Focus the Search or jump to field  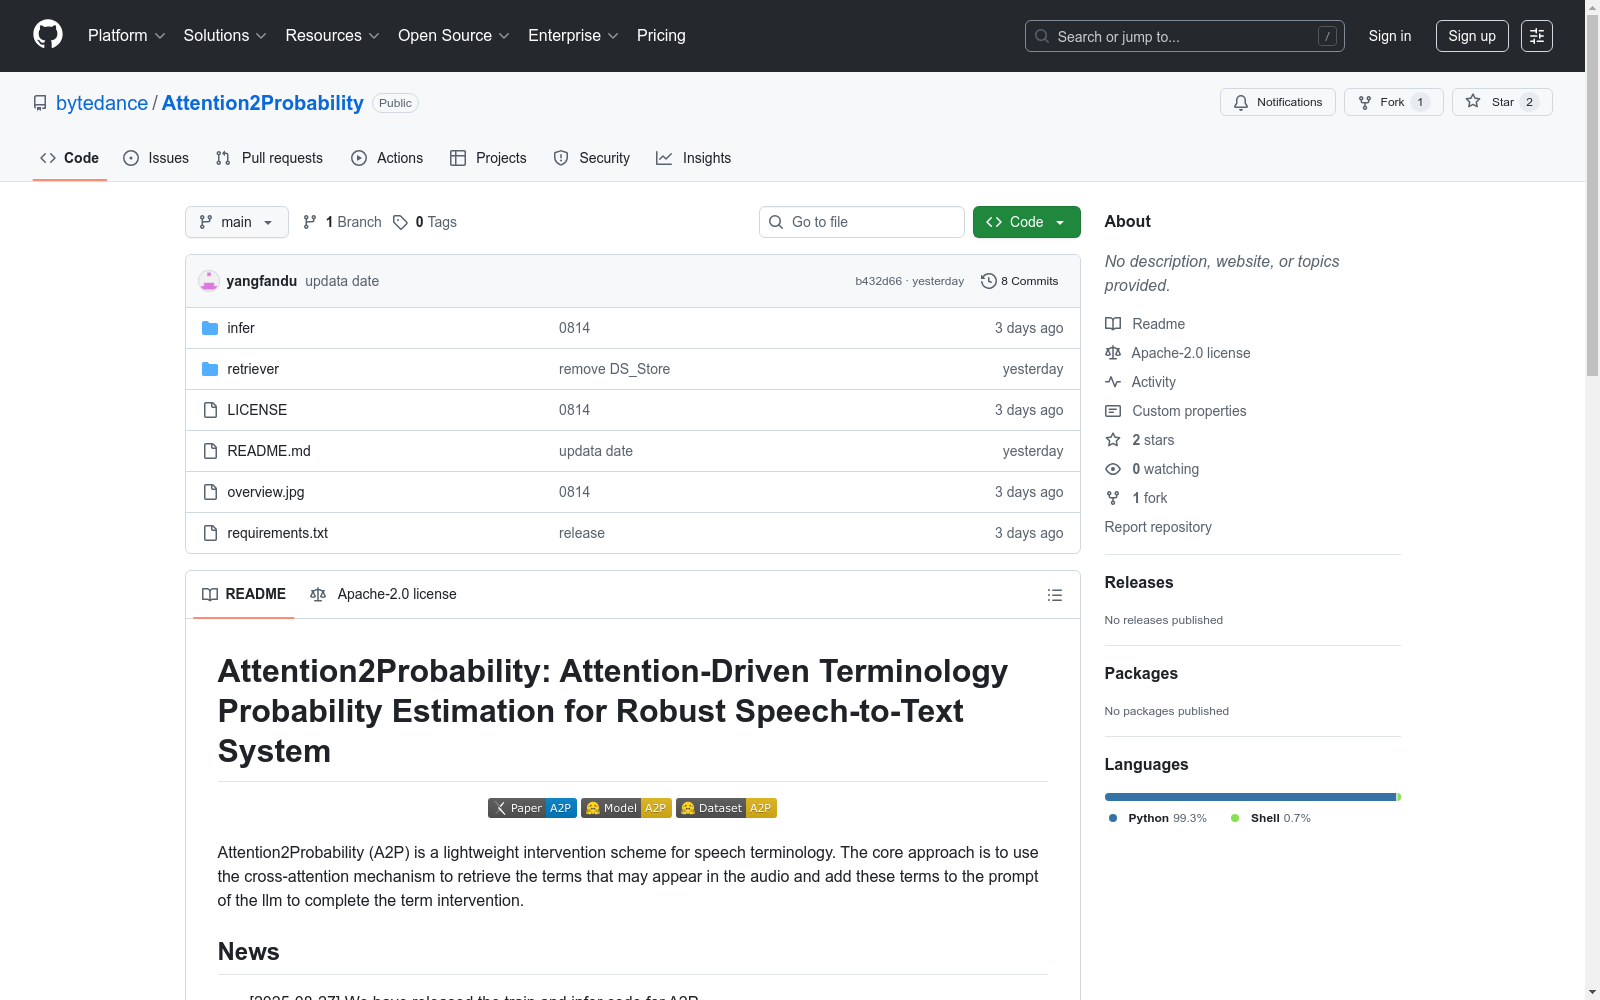click(x=1185, y=36)
